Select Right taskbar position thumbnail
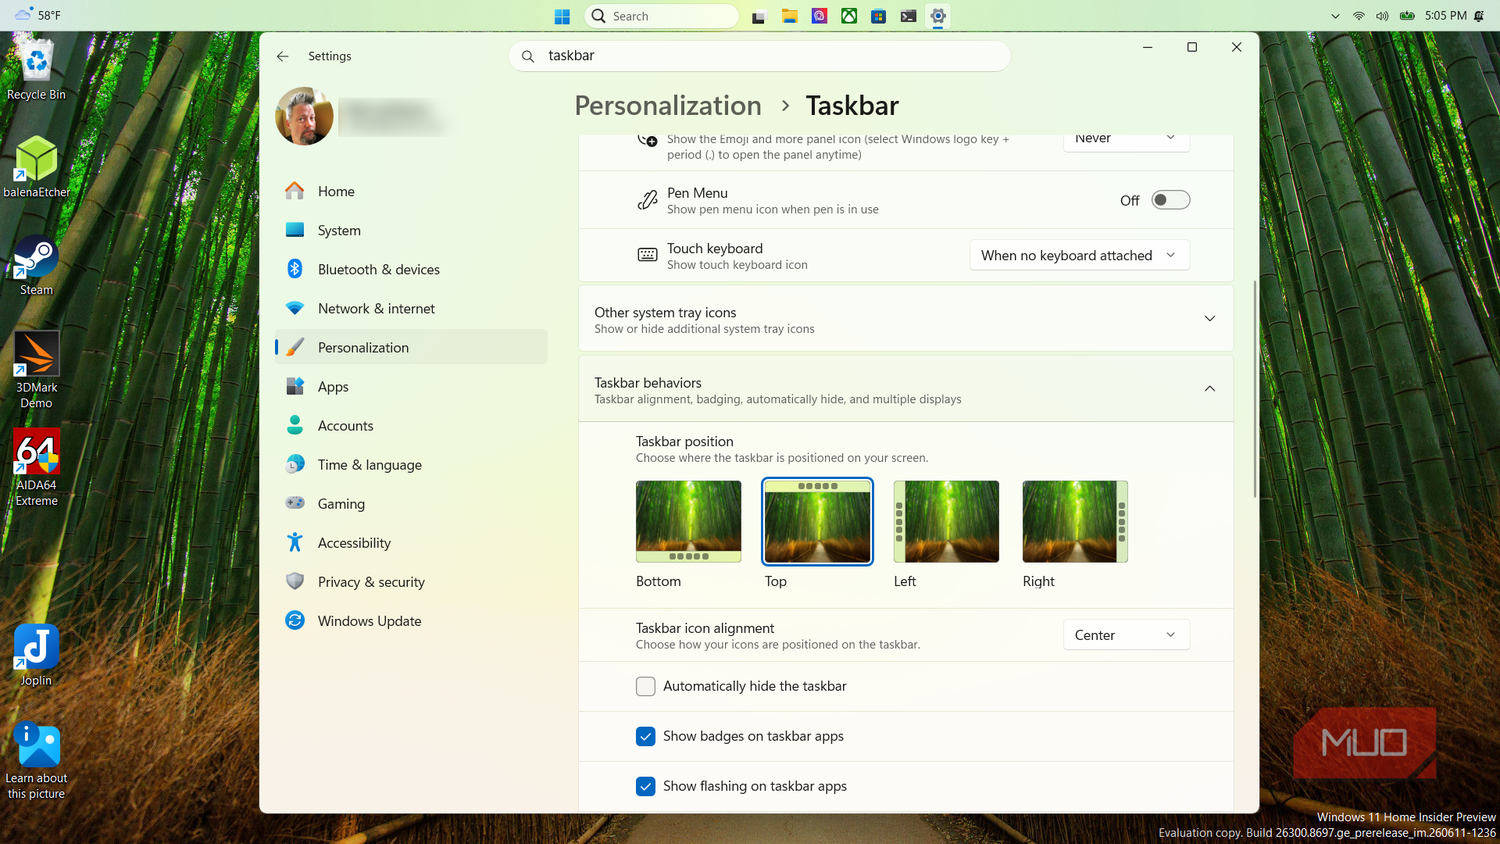 [1075, 521]
